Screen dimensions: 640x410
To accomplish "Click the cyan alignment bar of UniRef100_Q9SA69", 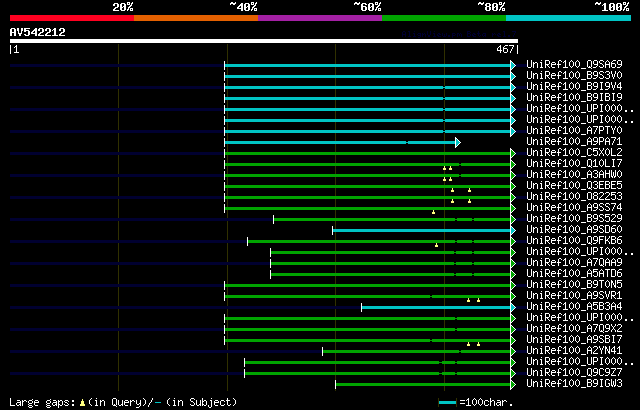I will pyautogui.click(x=367, y=65).
